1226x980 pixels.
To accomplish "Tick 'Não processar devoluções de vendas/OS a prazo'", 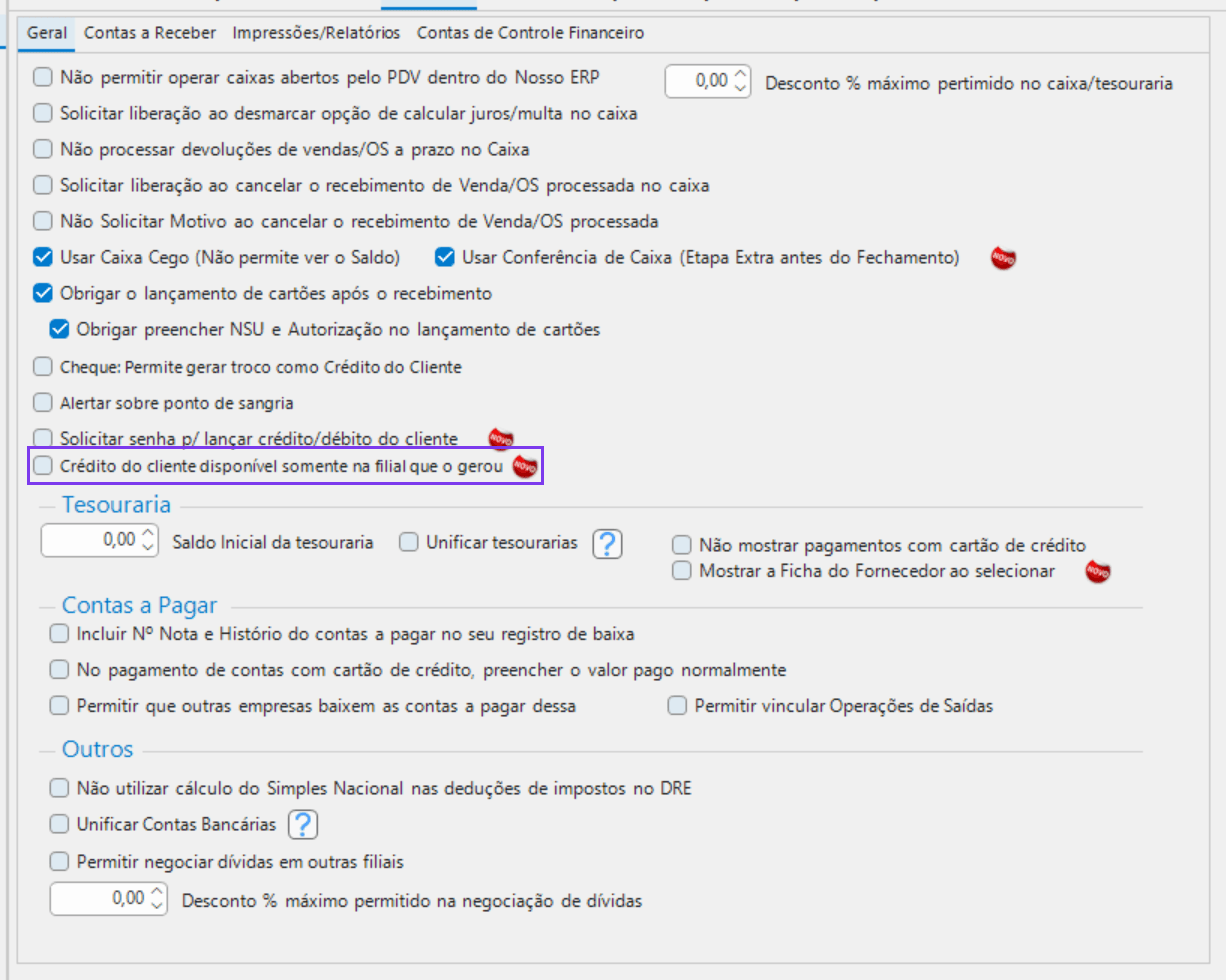I will 42,149.
